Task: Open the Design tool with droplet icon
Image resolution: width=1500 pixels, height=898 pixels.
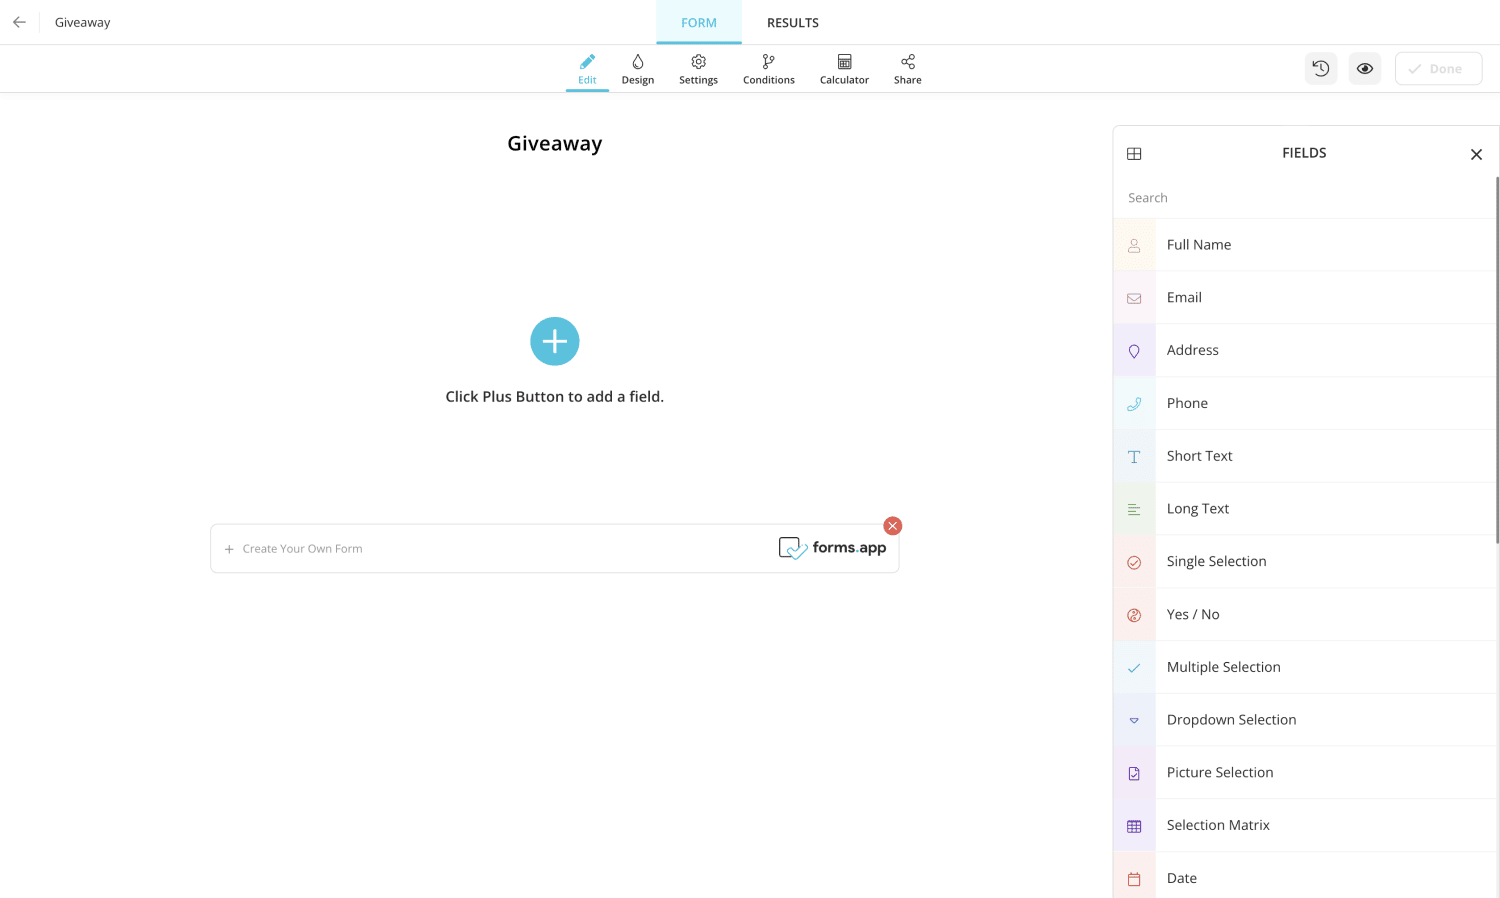Action: [x=637, y=69]
